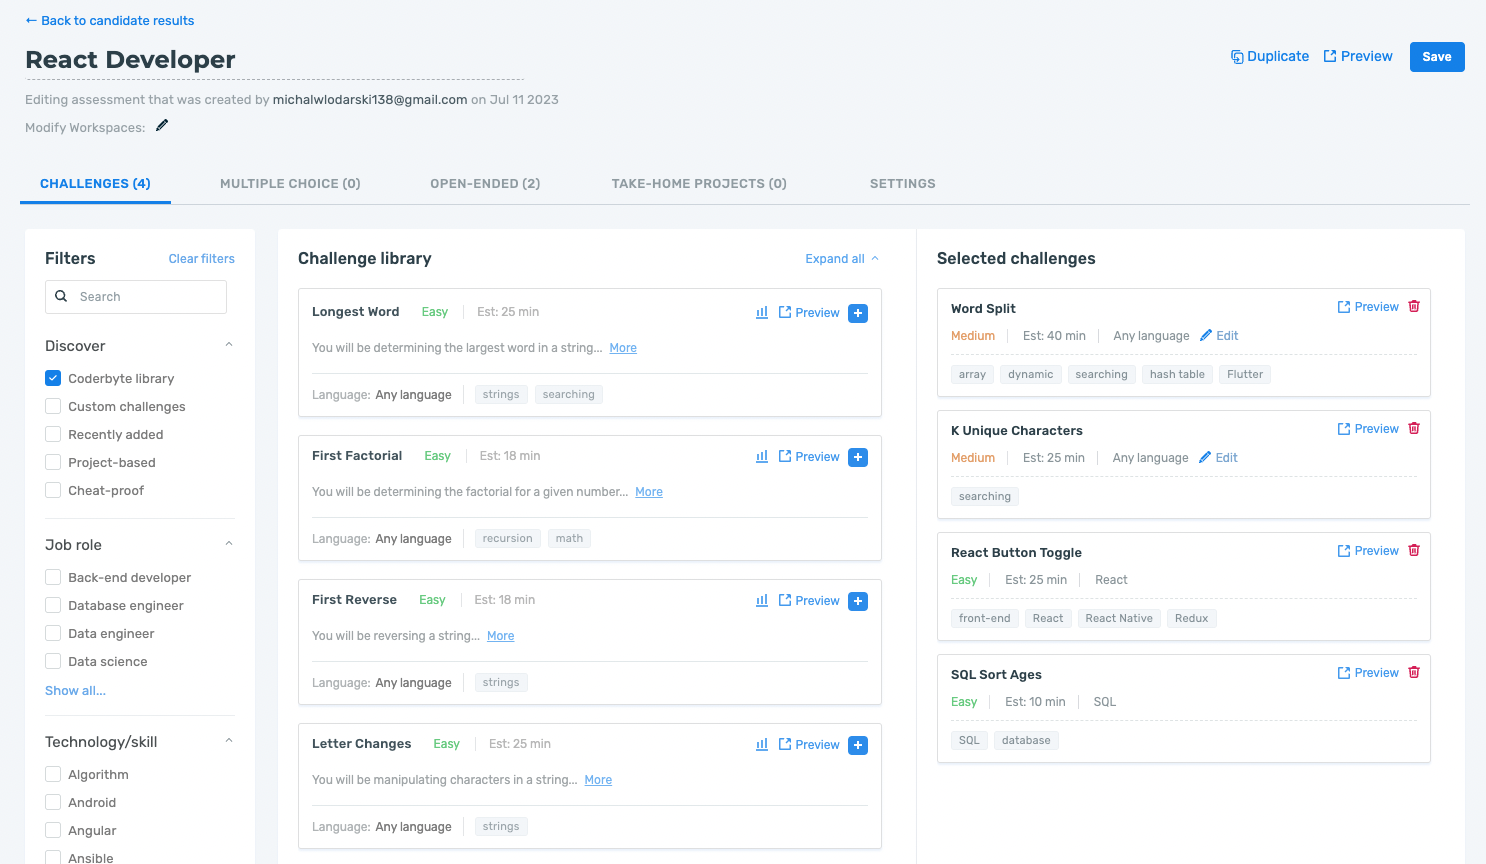Expand First Factorial description via More
This screenshot has height=864, width=1486.
point(649,492)
